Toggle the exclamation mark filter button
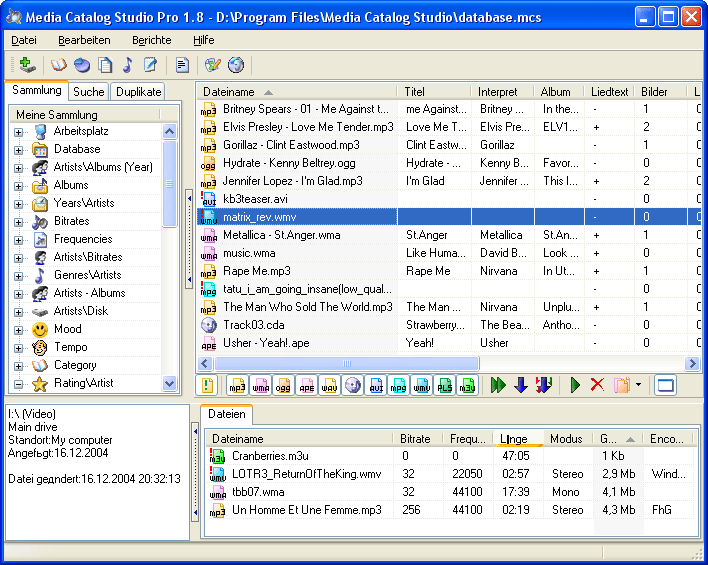Screen dimensions: 708x565 [207, 386]
